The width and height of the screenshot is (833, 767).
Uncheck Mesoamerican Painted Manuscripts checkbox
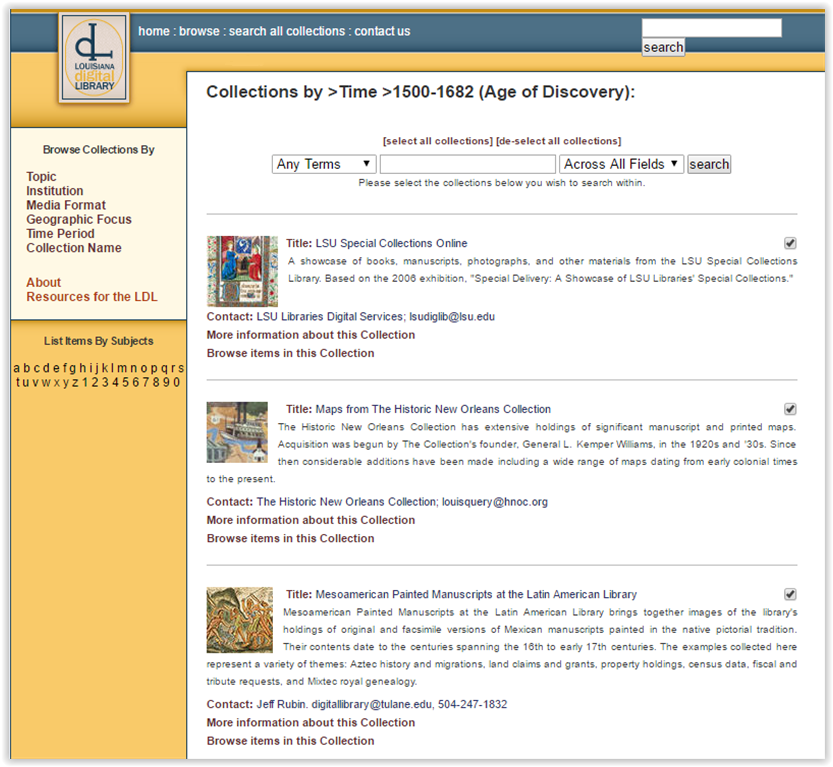click(790, 594)
